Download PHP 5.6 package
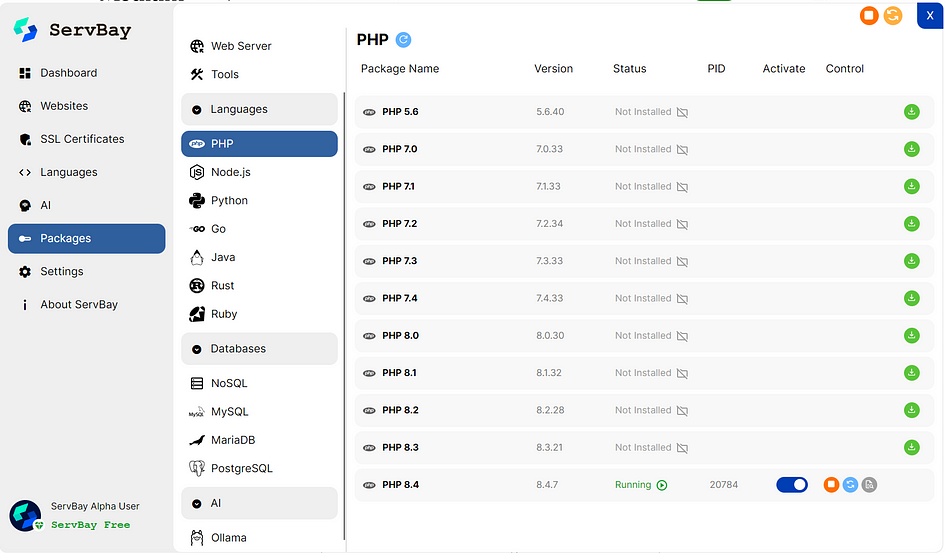Viewport: 945px width, 553px height. [x=911, y=111]
